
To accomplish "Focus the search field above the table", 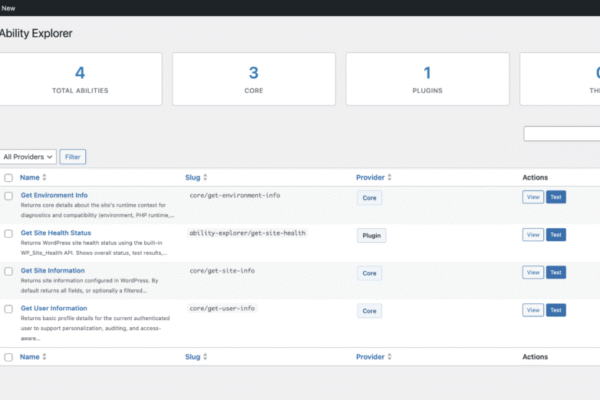I will pos(562,134).
